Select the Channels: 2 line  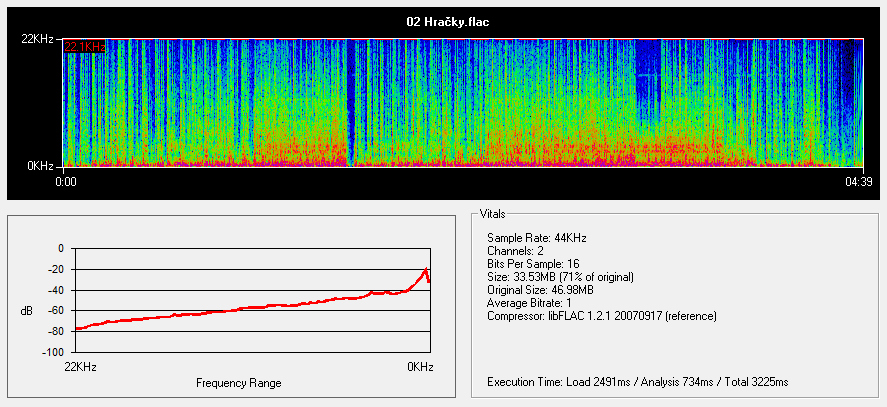click(x=518, y=251)
